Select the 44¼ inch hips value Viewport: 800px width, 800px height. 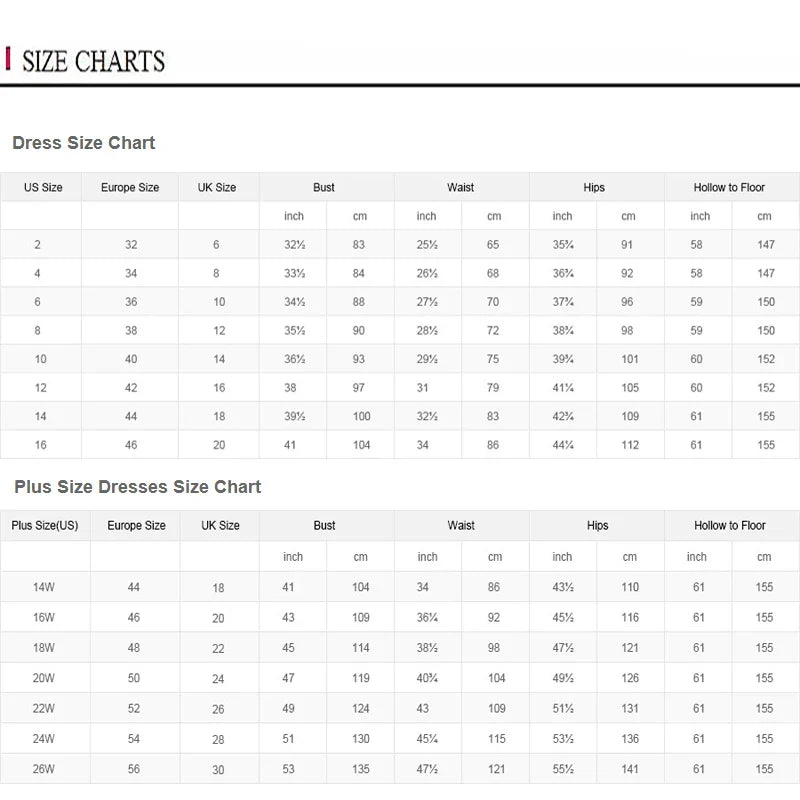(563, 445)
